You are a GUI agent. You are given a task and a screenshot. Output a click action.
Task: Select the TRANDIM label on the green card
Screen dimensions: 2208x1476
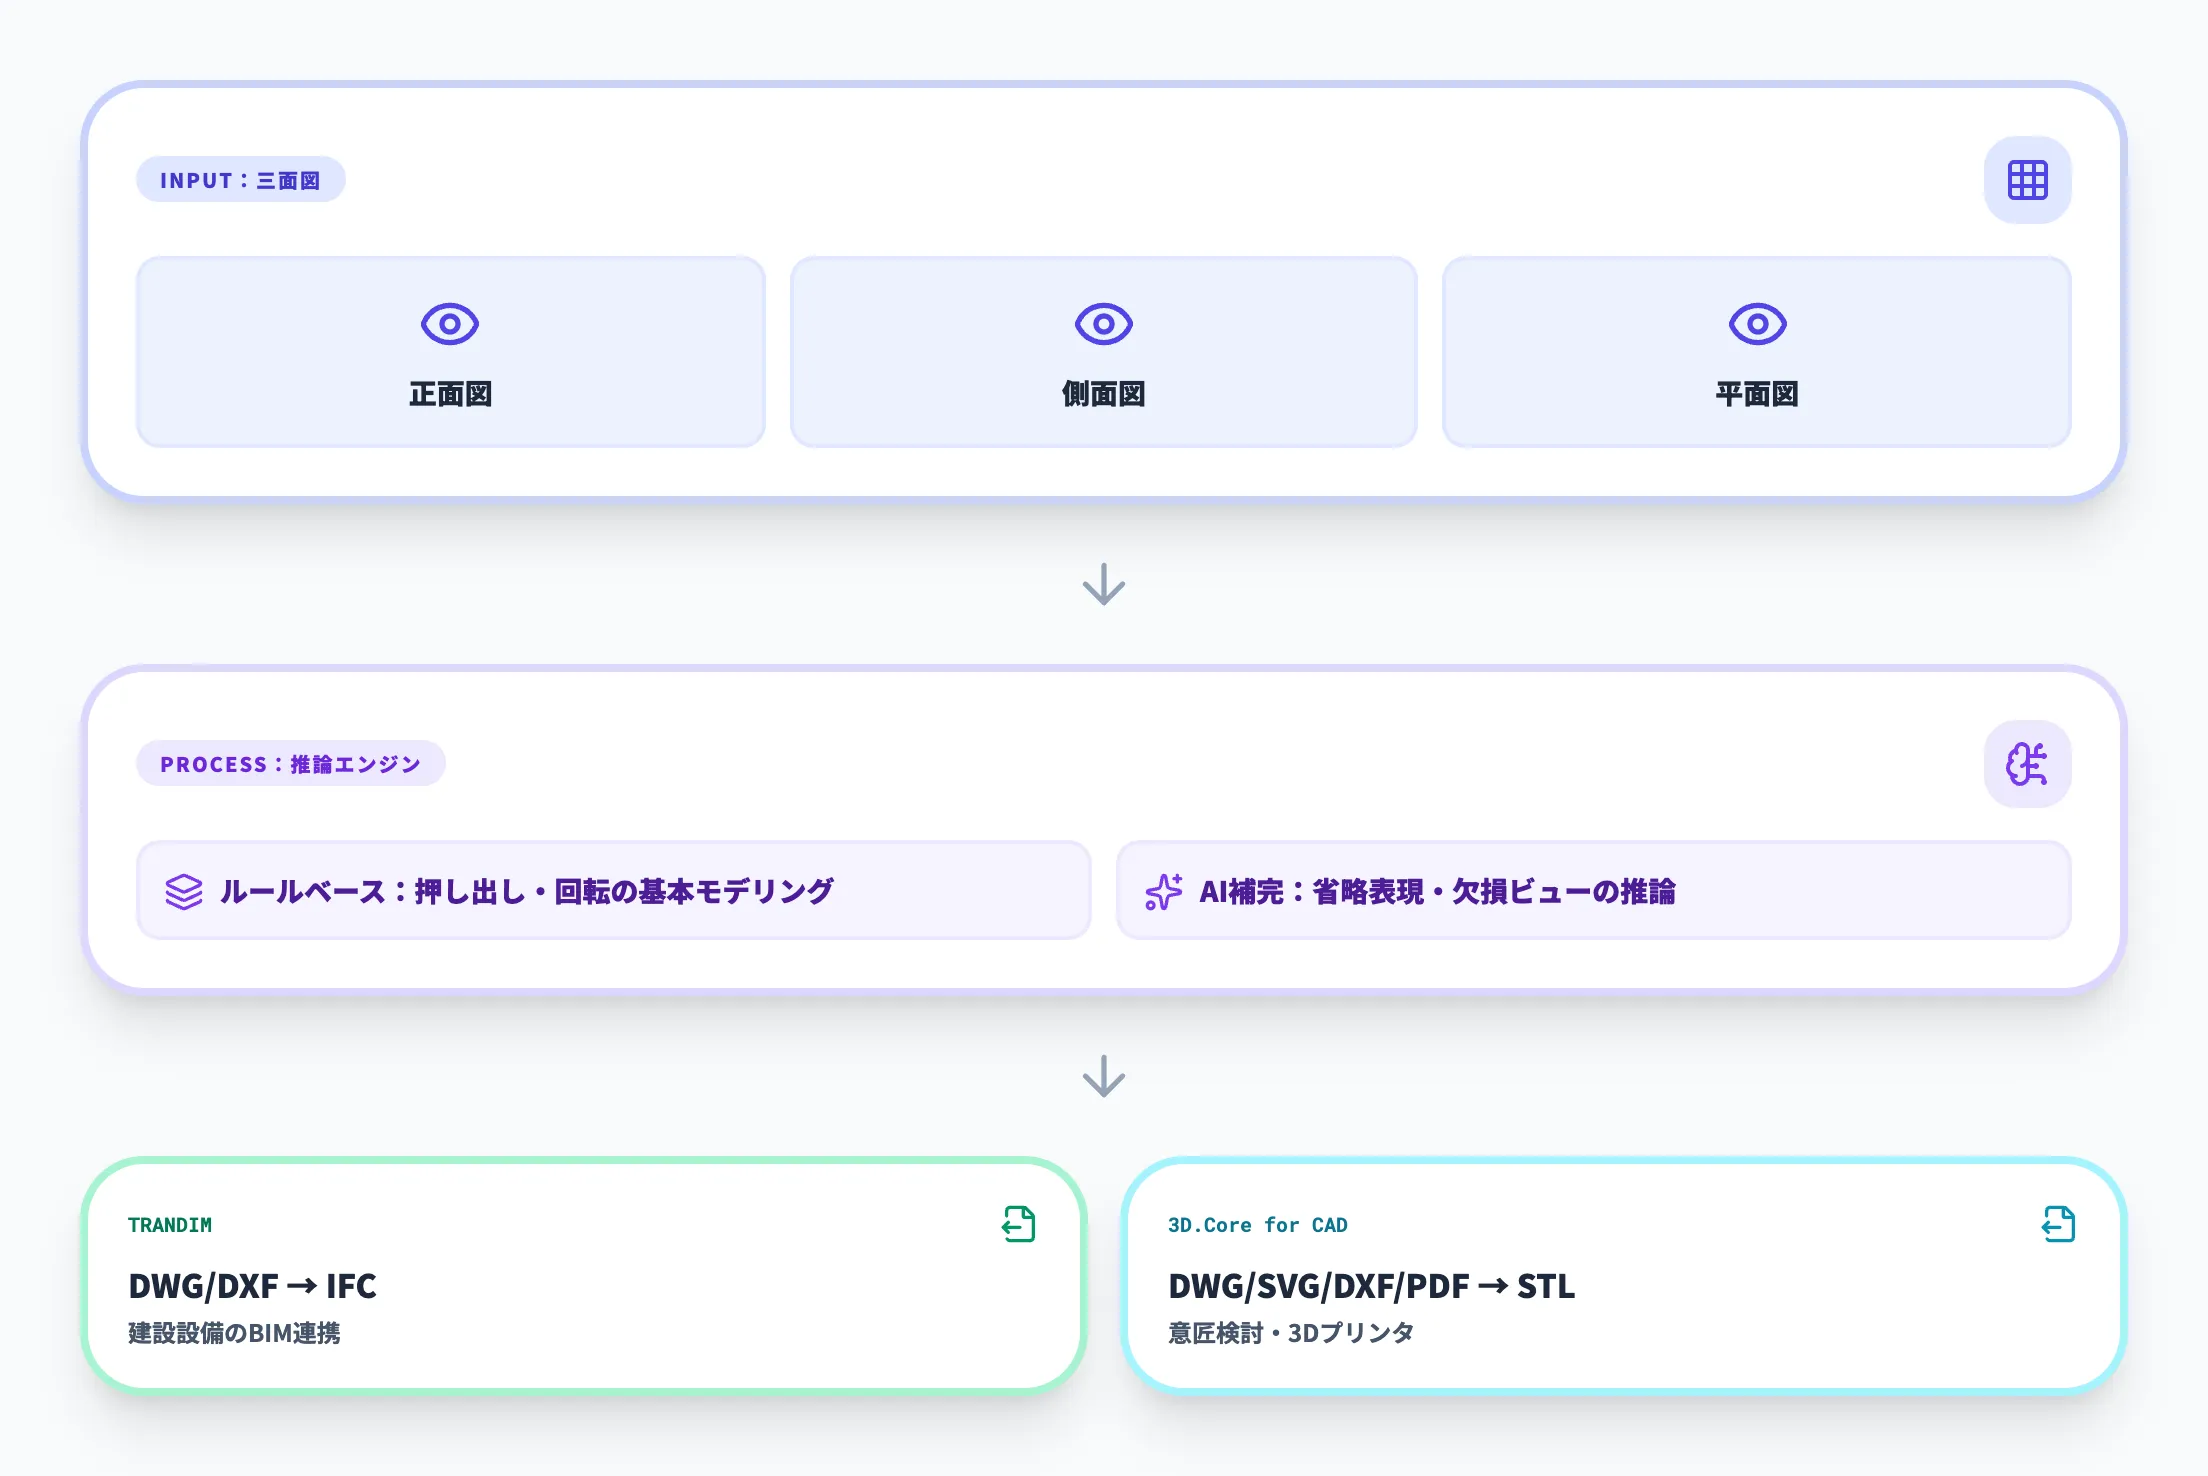169,1224
